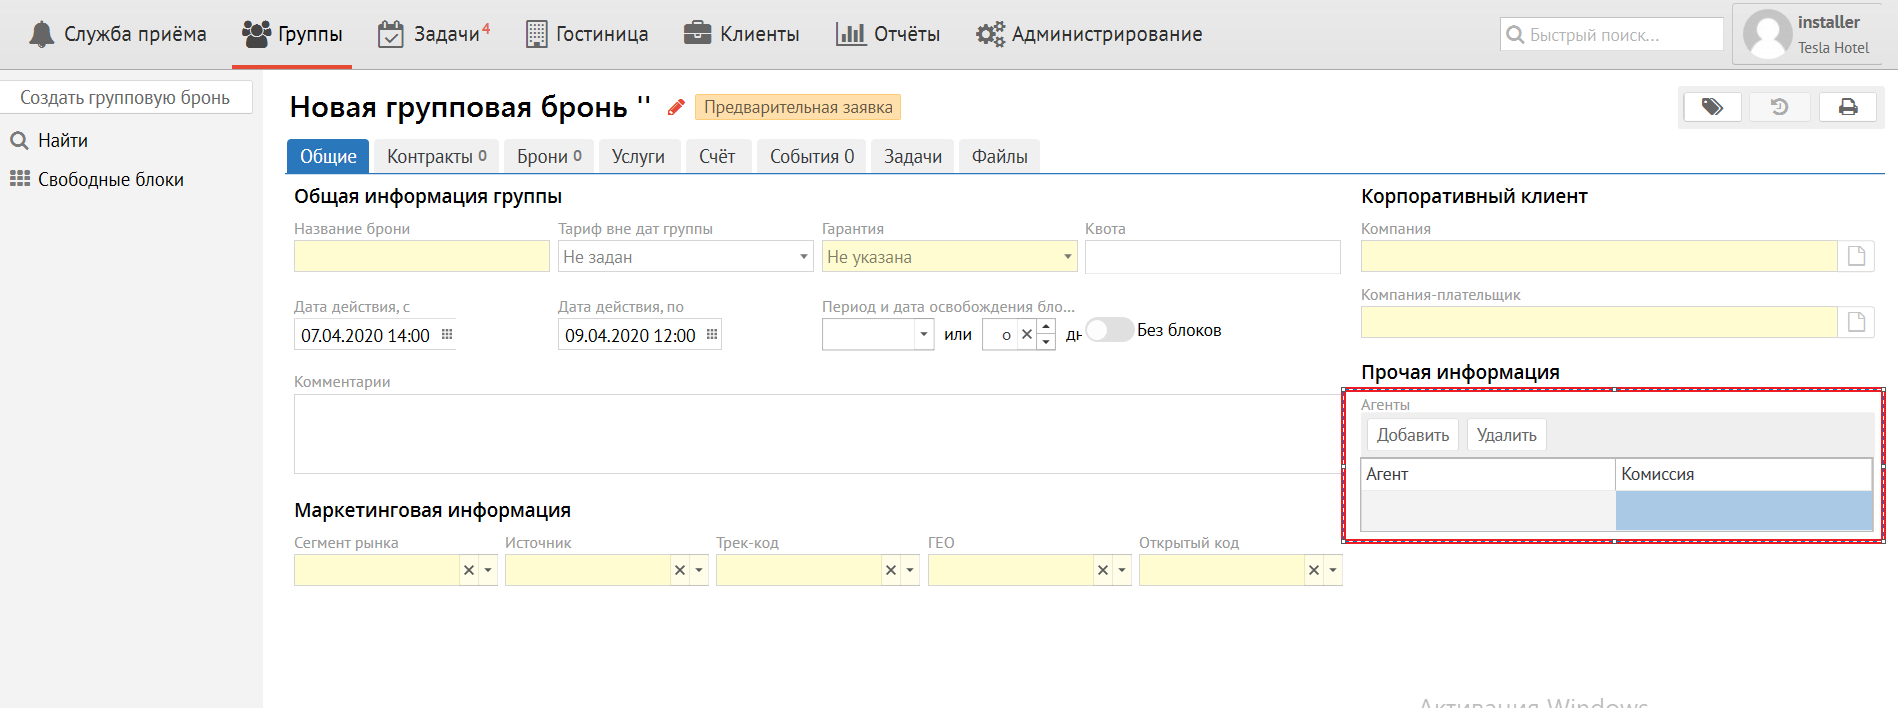
Task: Click Создать групповую бронь button
Action: [125, 98]
